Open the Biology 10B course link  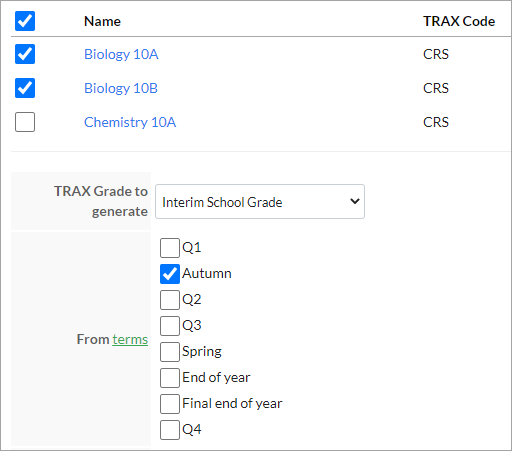(x=121, y=88)
